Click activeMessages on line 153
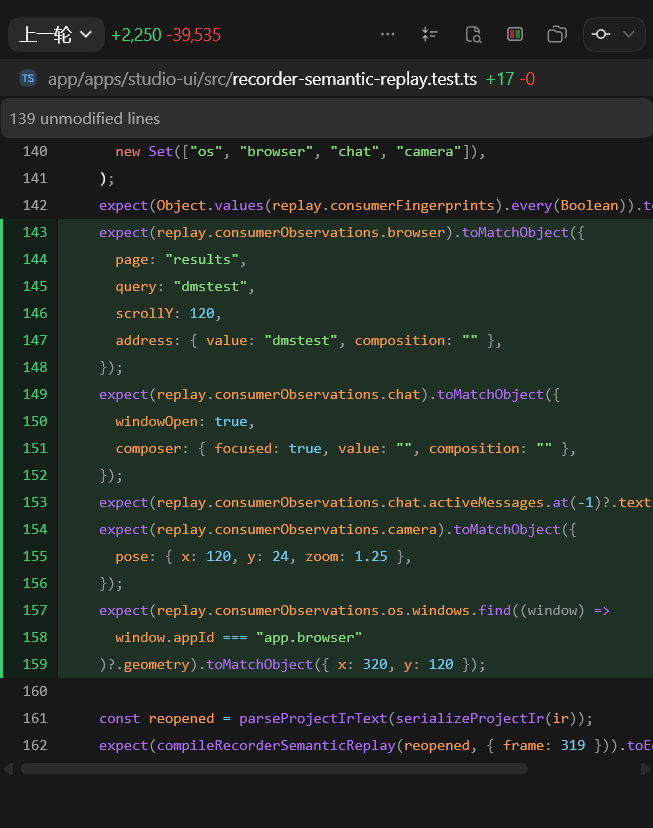 tap(486, 502)
